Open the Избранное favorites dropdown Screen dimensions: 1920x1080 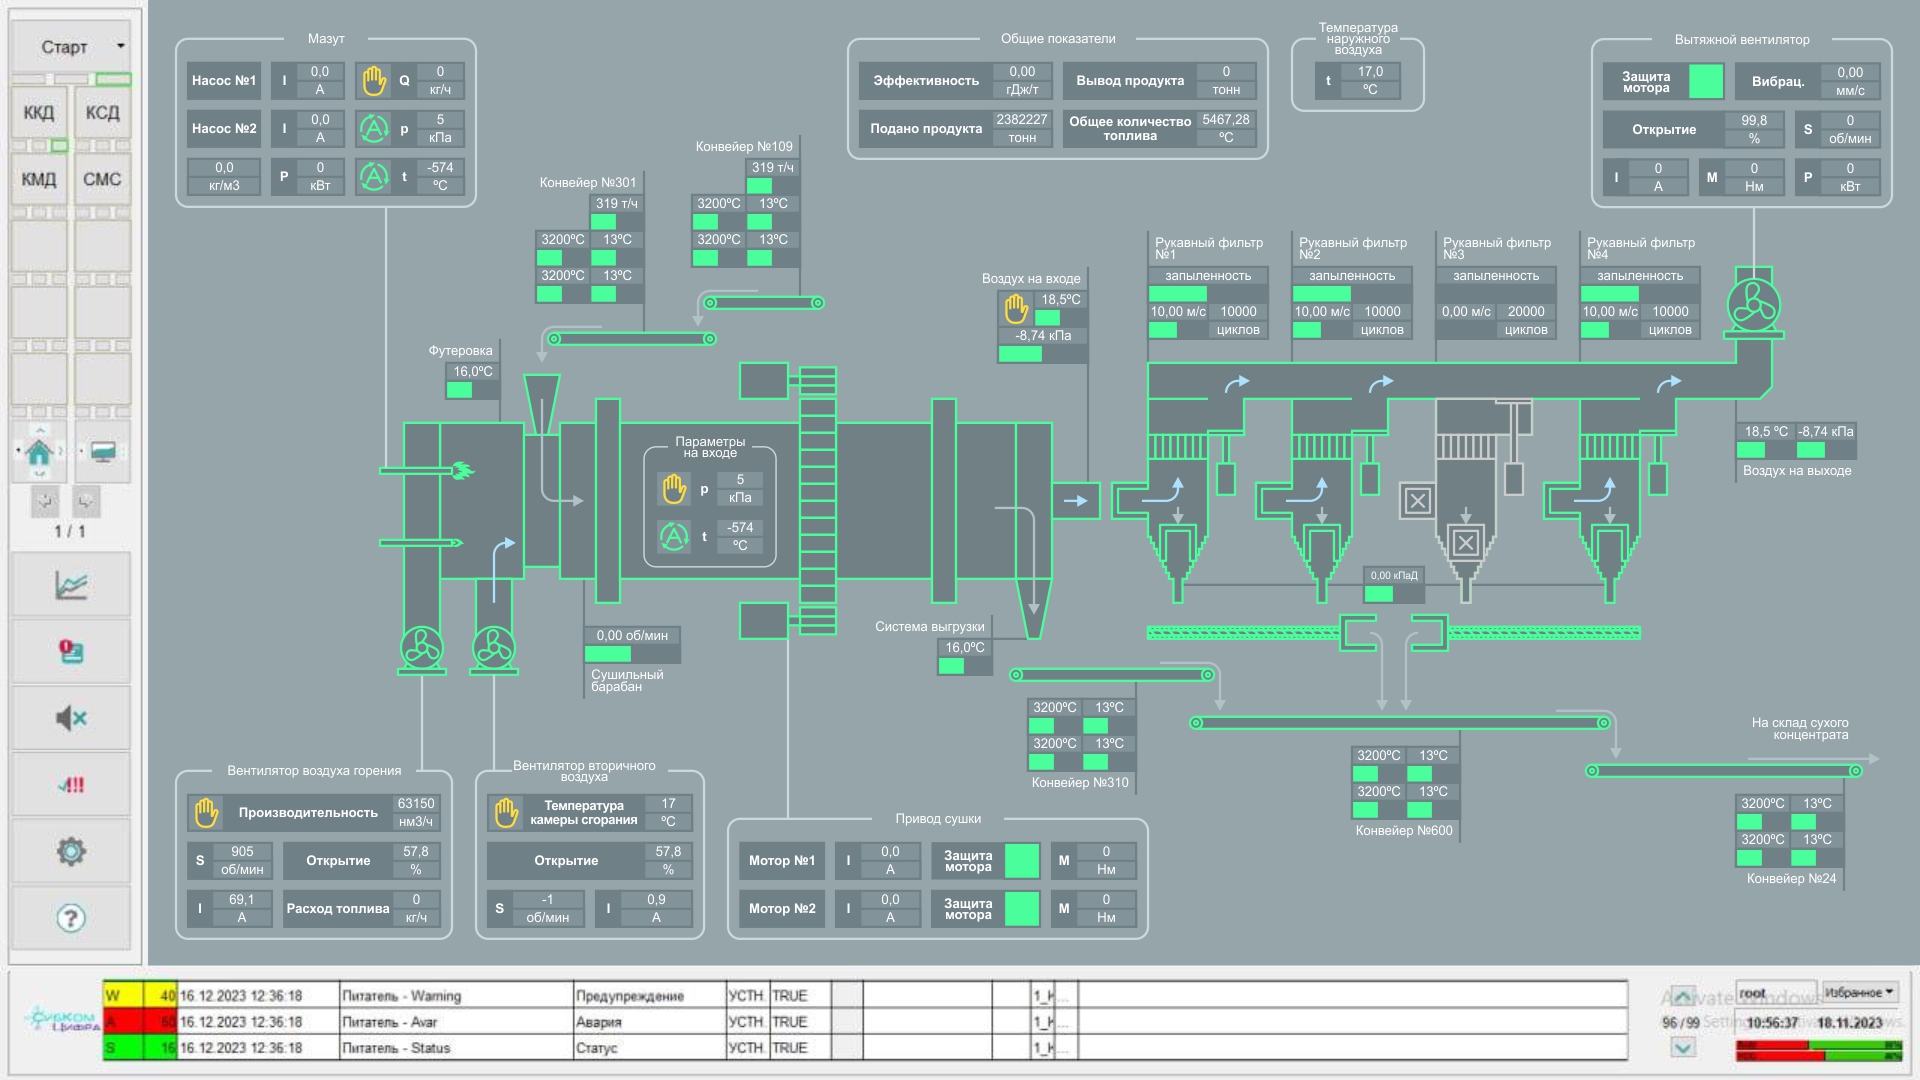1859,993
